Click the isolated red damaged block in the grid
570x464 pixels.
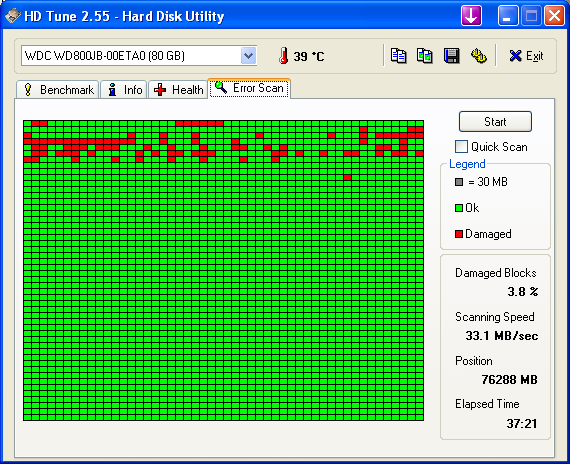tap(348, 177)
